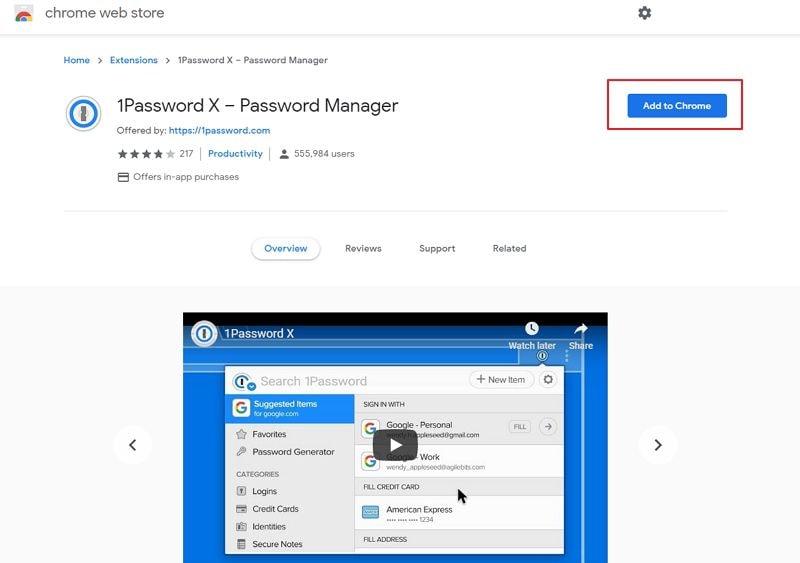The width and height of the screenshot is (800, 563).
Task: Click the CATEGORIES sidebar heading
Action: coord(258,474)
